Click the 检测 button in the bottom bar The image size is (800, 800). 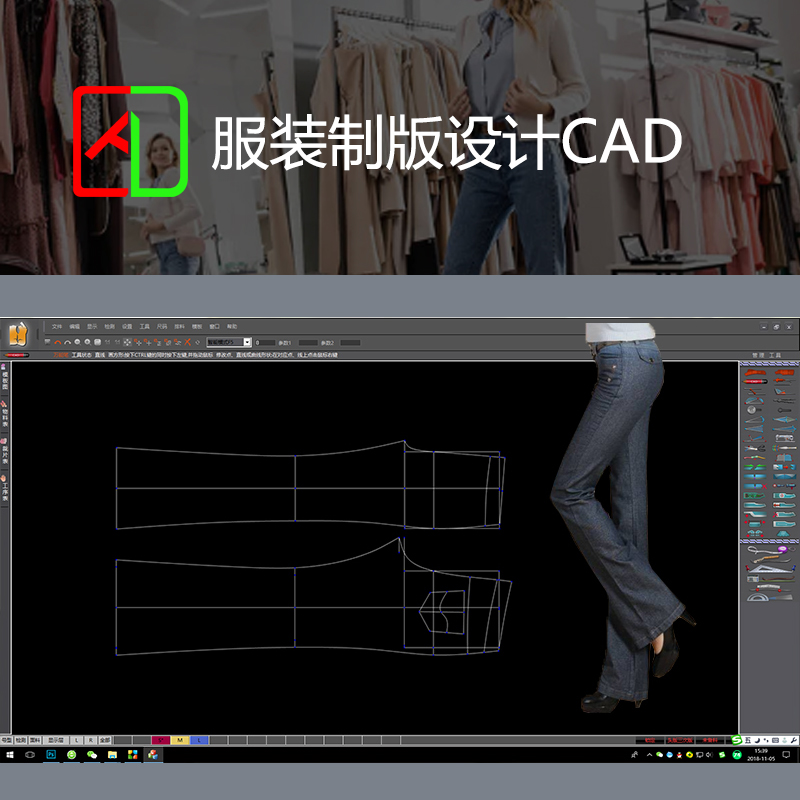click(20, 740)
